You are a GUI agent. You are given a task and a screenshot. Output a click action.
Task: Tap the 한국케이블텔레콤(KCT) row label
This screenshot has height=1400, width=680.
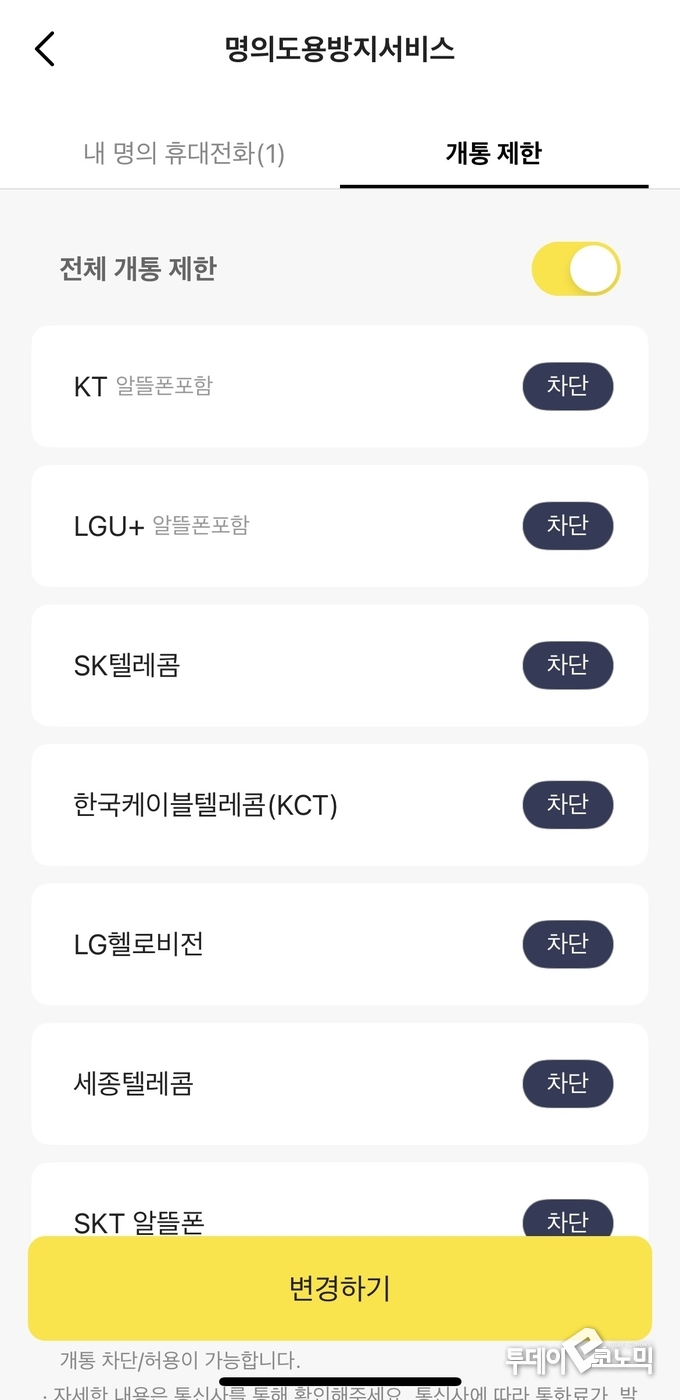point(205,805)
